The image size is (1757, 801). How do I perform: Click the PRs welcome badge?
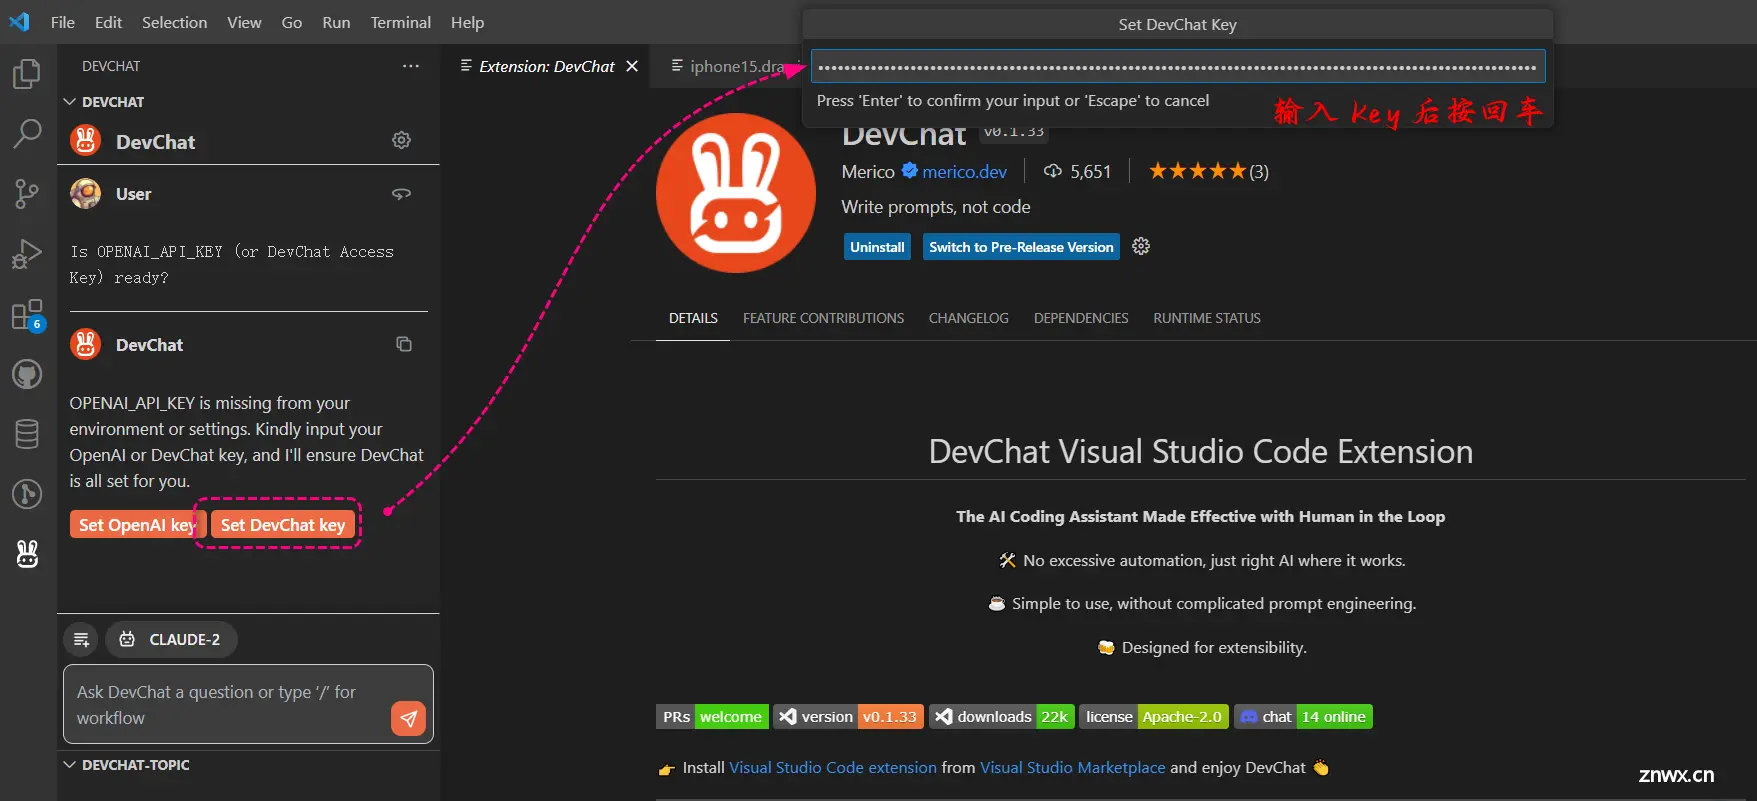pos(712,717)
